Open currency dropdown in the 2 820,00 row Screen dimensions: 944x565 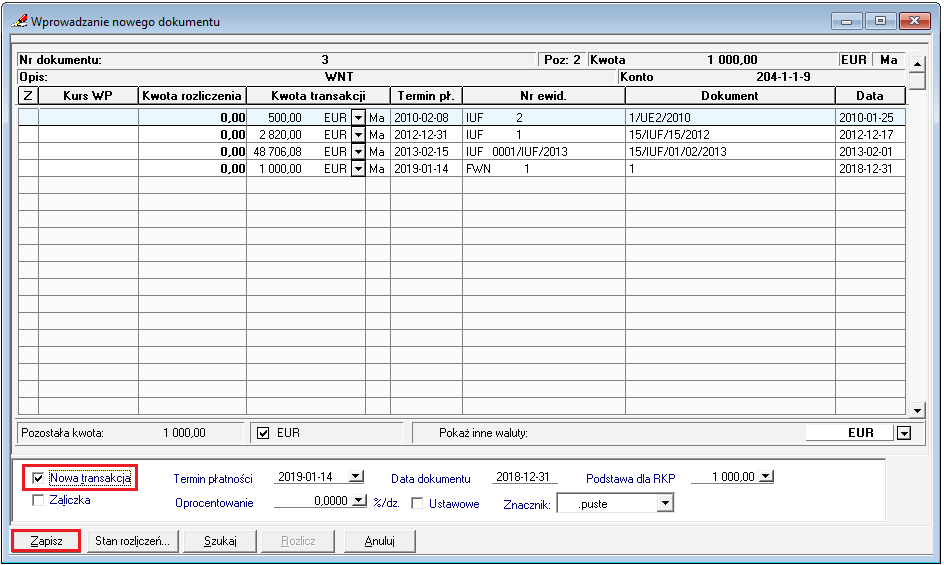pos(358,134)
